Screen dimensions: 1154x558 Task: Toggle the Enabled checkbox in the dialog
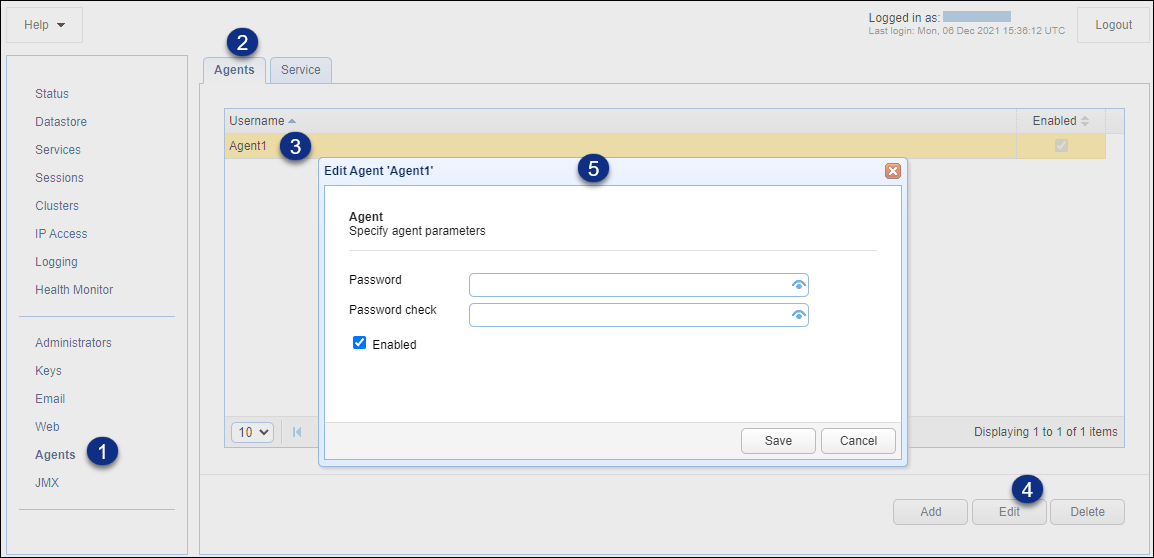pyautogui.click(x=360, y=342)
